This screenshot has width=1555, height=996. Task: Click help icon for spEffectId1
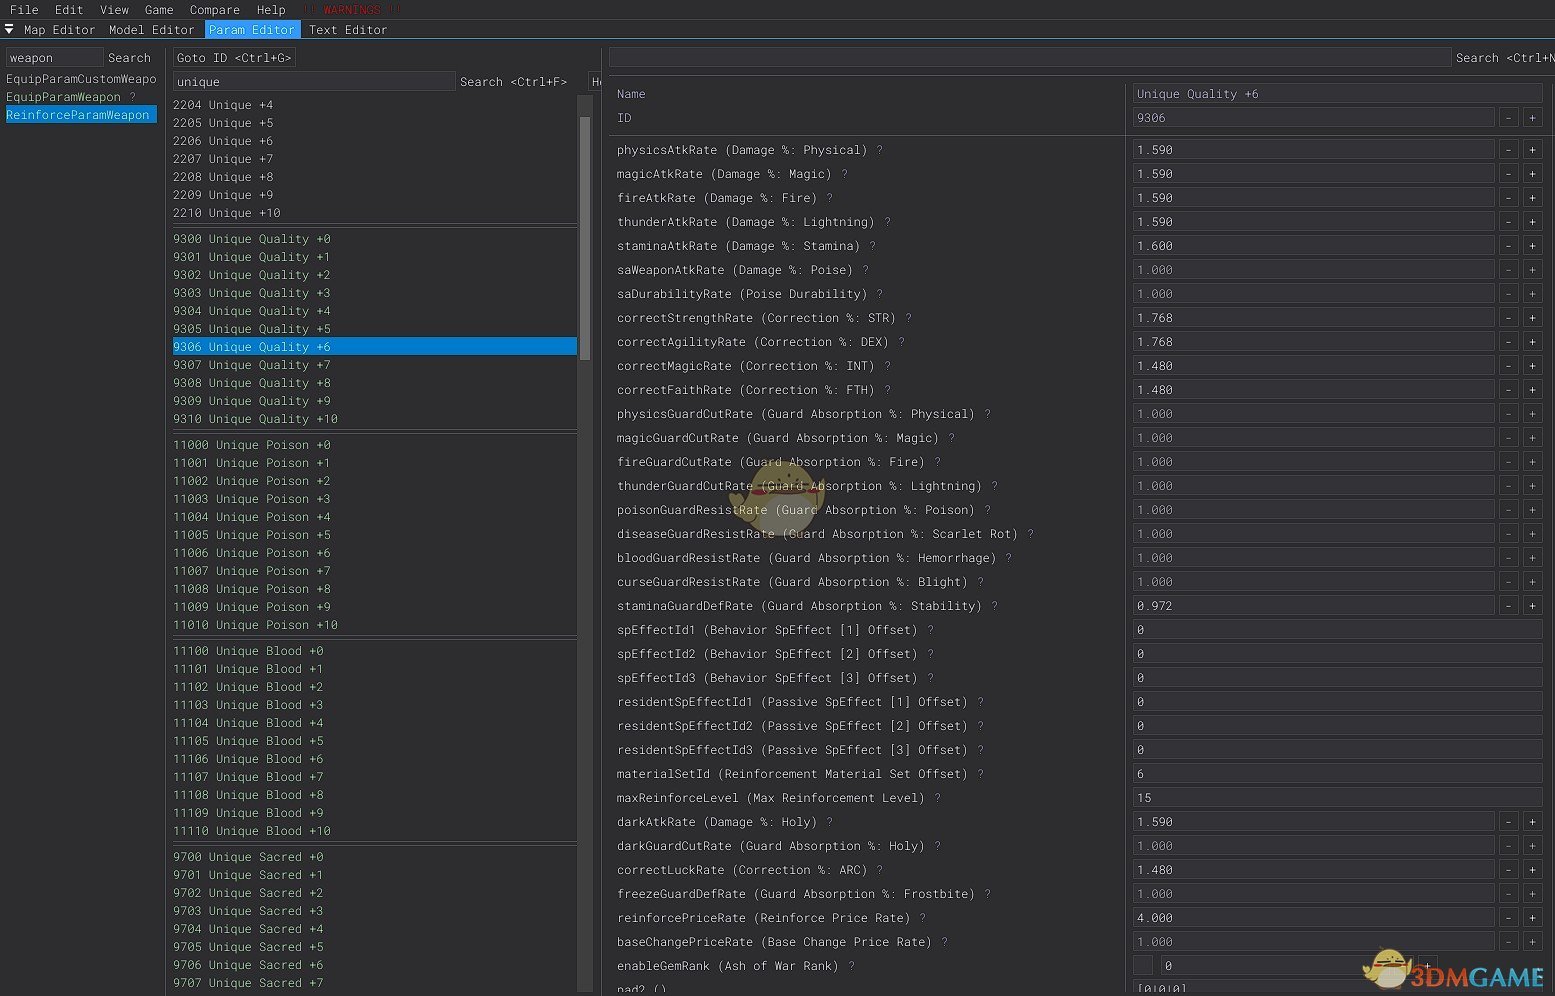coord(930,630)
